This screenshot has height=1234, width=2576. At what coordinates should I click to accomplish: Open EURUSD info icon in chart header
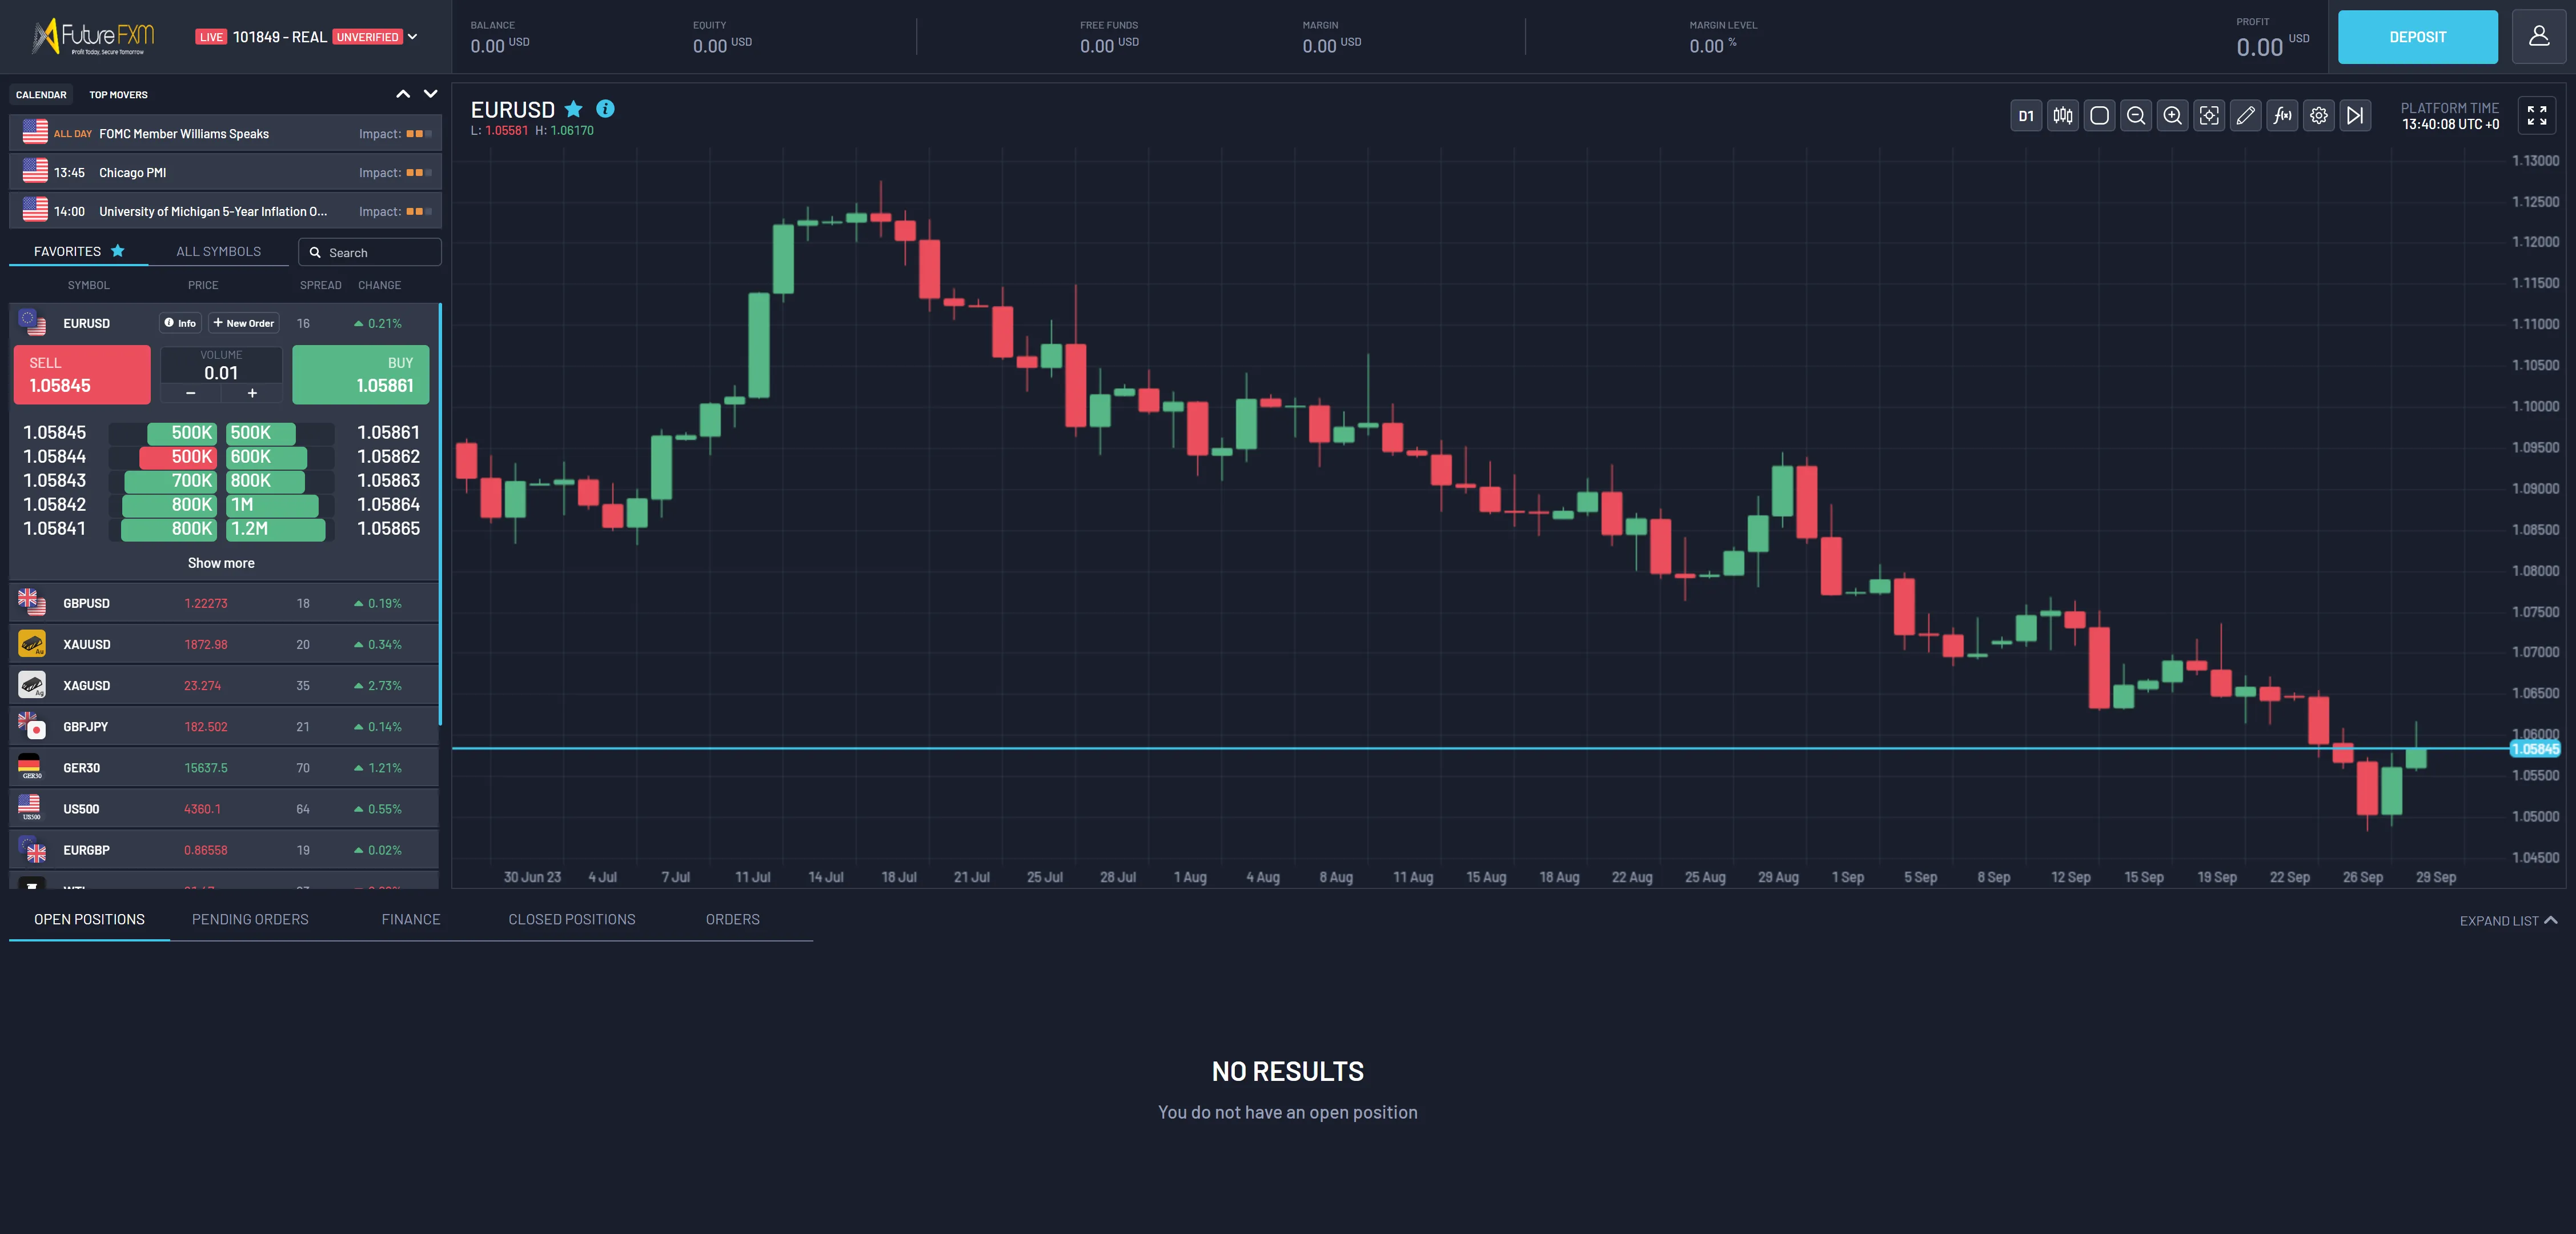(606, 109)
